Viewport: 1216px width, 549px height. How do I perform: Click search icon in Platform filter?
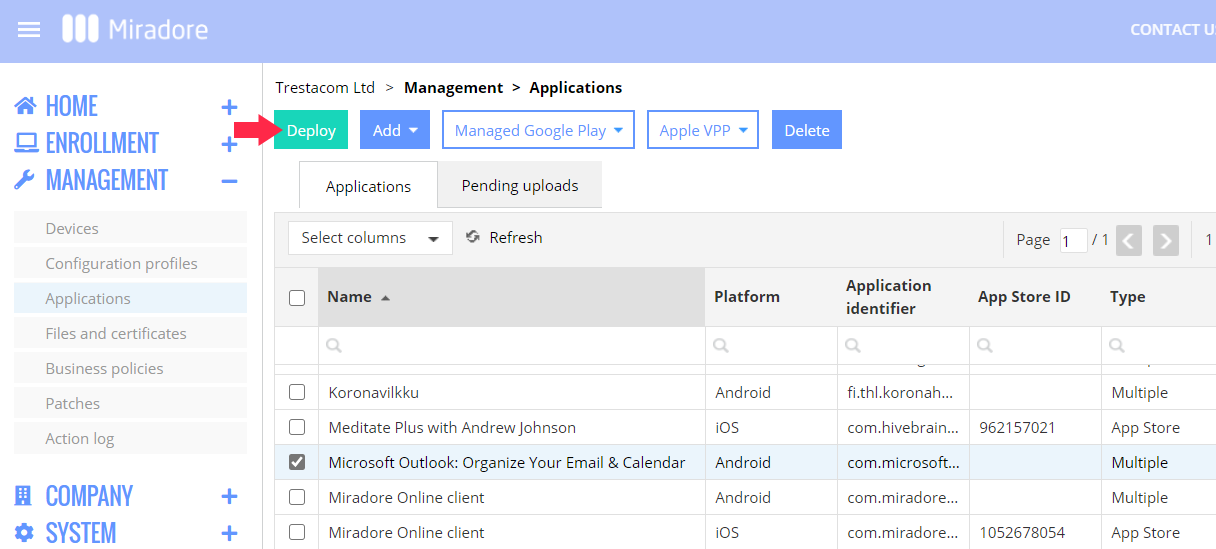point(721,345)
